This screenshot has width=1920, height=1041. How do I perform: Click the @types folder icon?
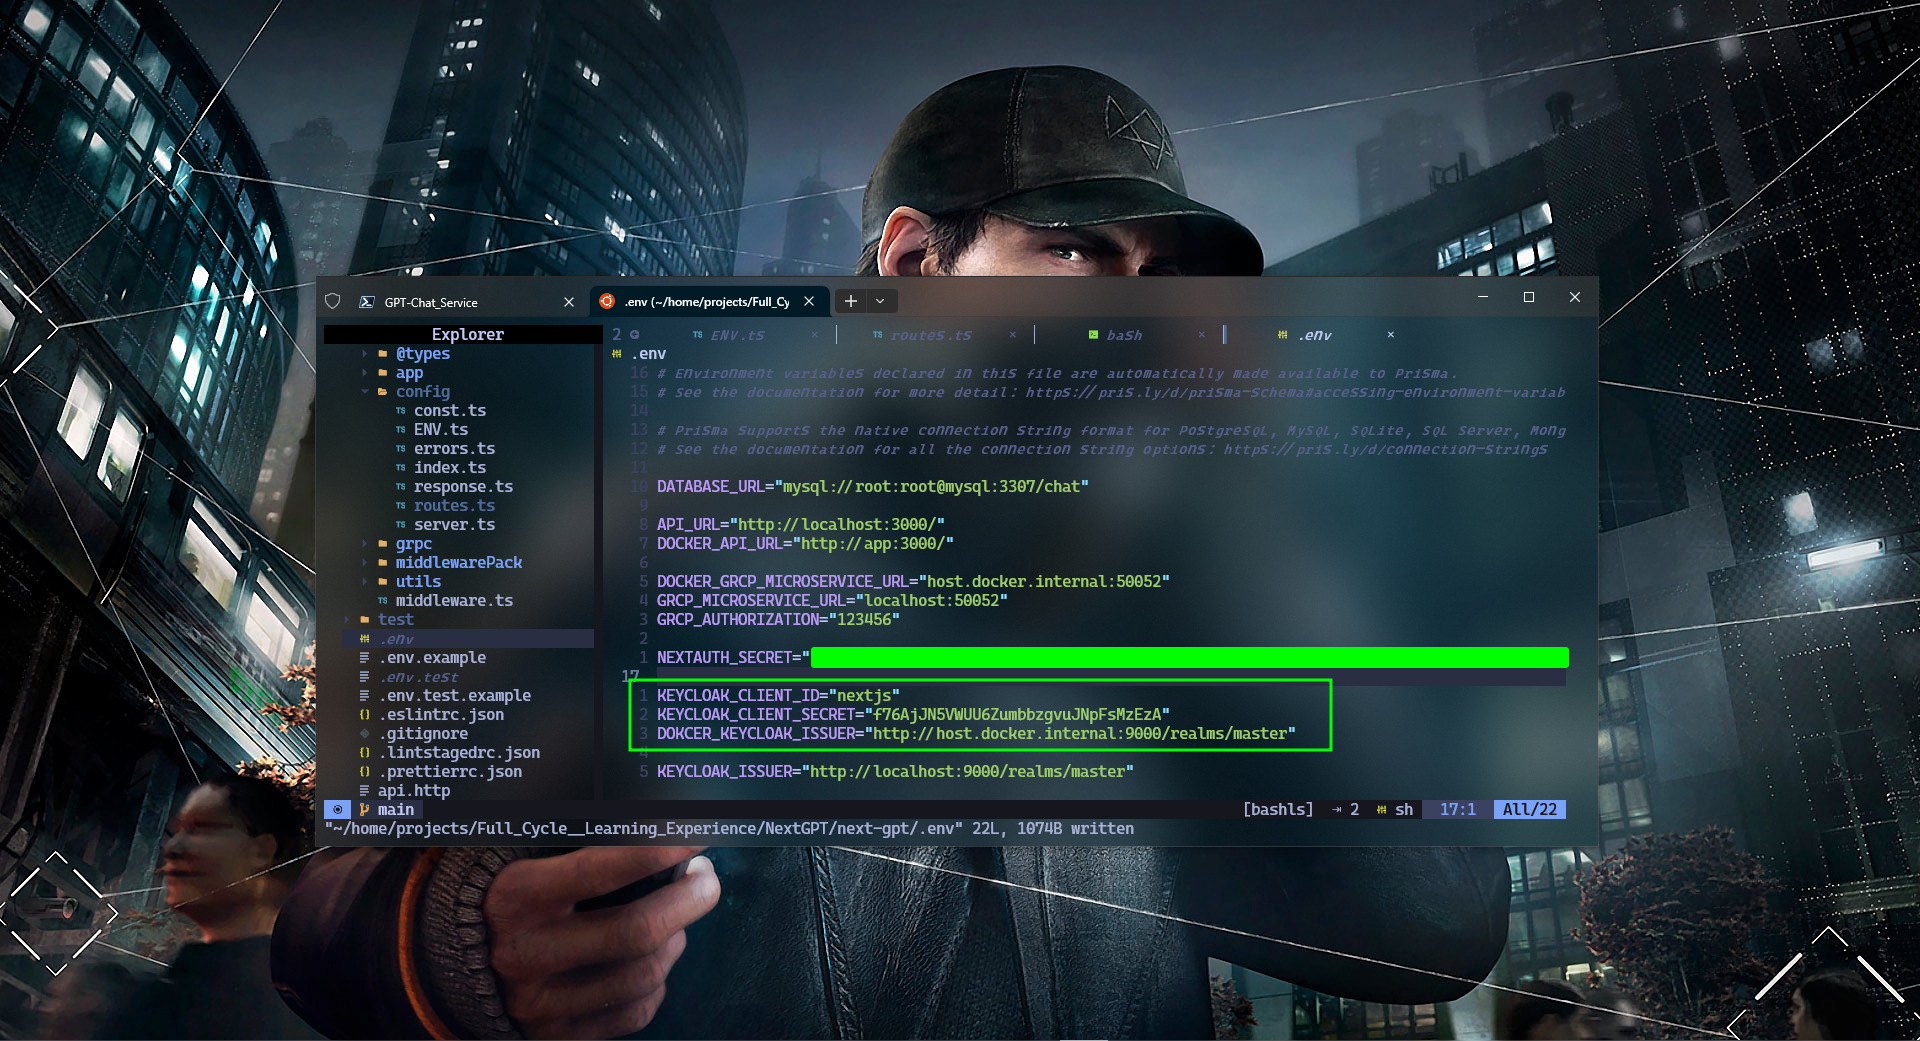[x=383, y=354]
